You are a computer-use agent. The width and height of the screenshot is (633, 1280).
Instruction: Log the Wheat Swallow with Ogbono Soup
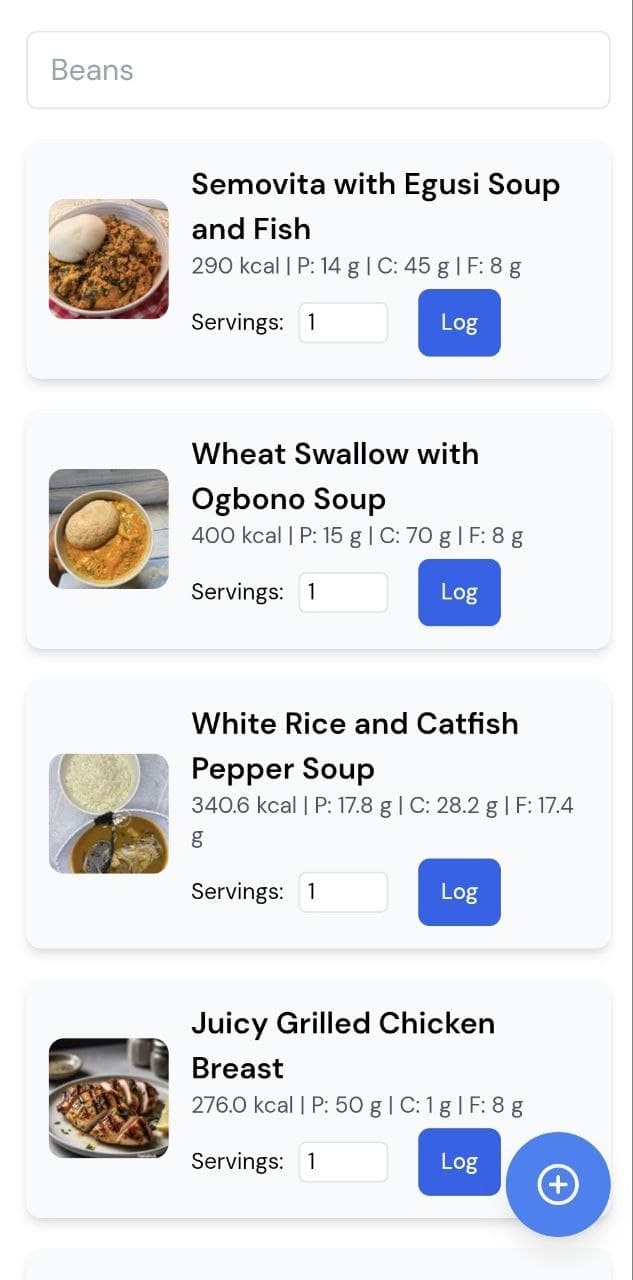tap(459, 592)
